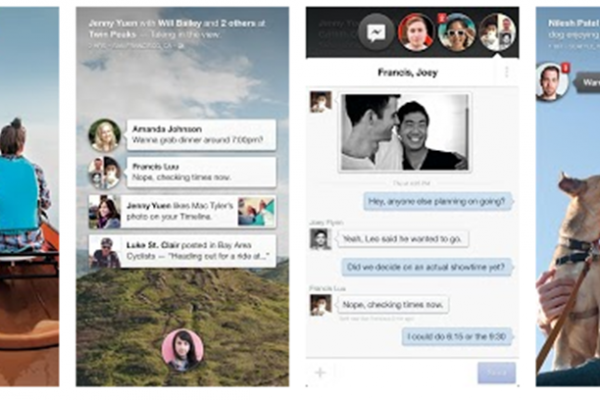The width and height of the screenshot is (600, 400).
Task: Open the Francis, Joey chat options menu
Action: coord(507,72)
